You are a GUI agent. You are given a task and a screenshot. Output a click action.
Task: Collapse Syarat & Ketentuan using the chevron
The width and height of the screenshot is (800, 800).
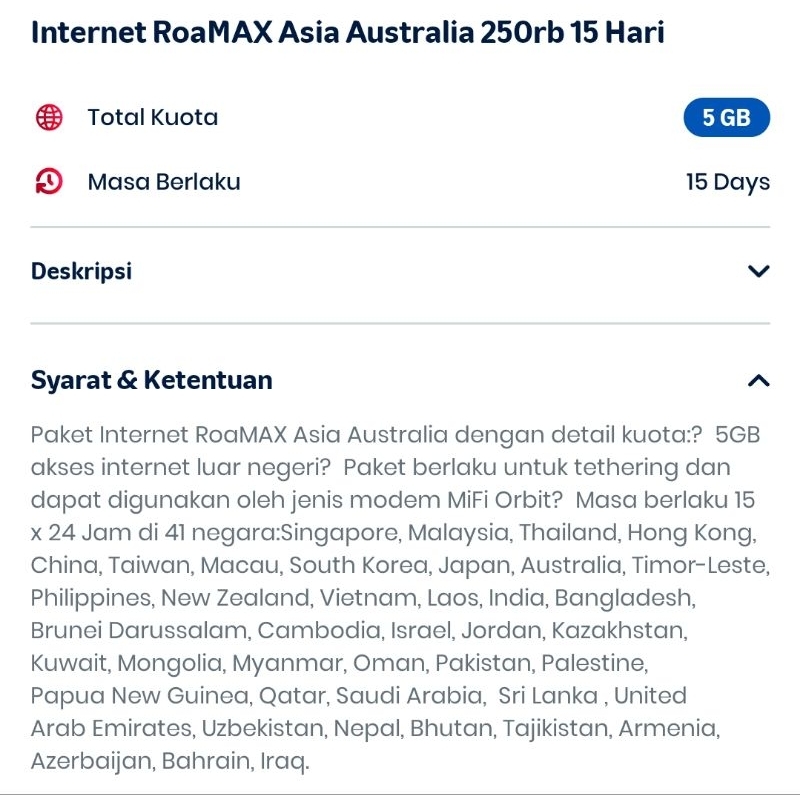tap(759, 380)
